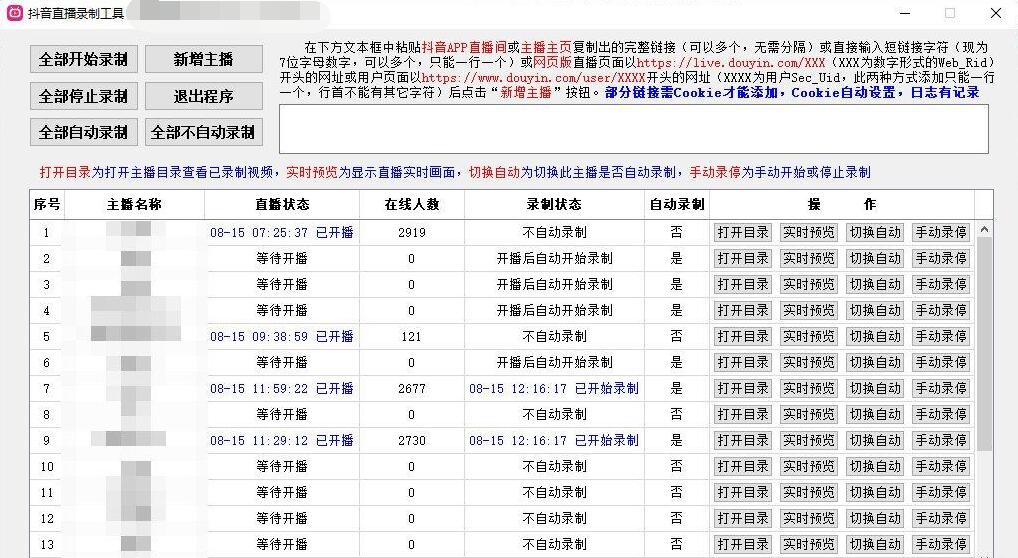Viewport: 1018px width, 558px height.
Task: Click 切换自动 in row 6
Action: point(875,362)
